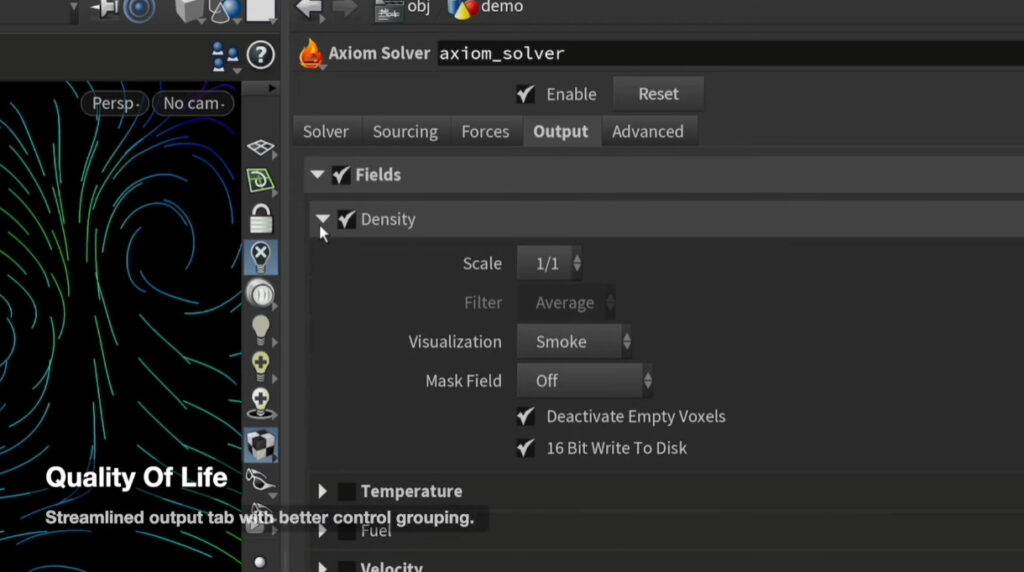Select the disabled lighting bulb icon
The image size is (1024, 572).
[x=261, y=256]
